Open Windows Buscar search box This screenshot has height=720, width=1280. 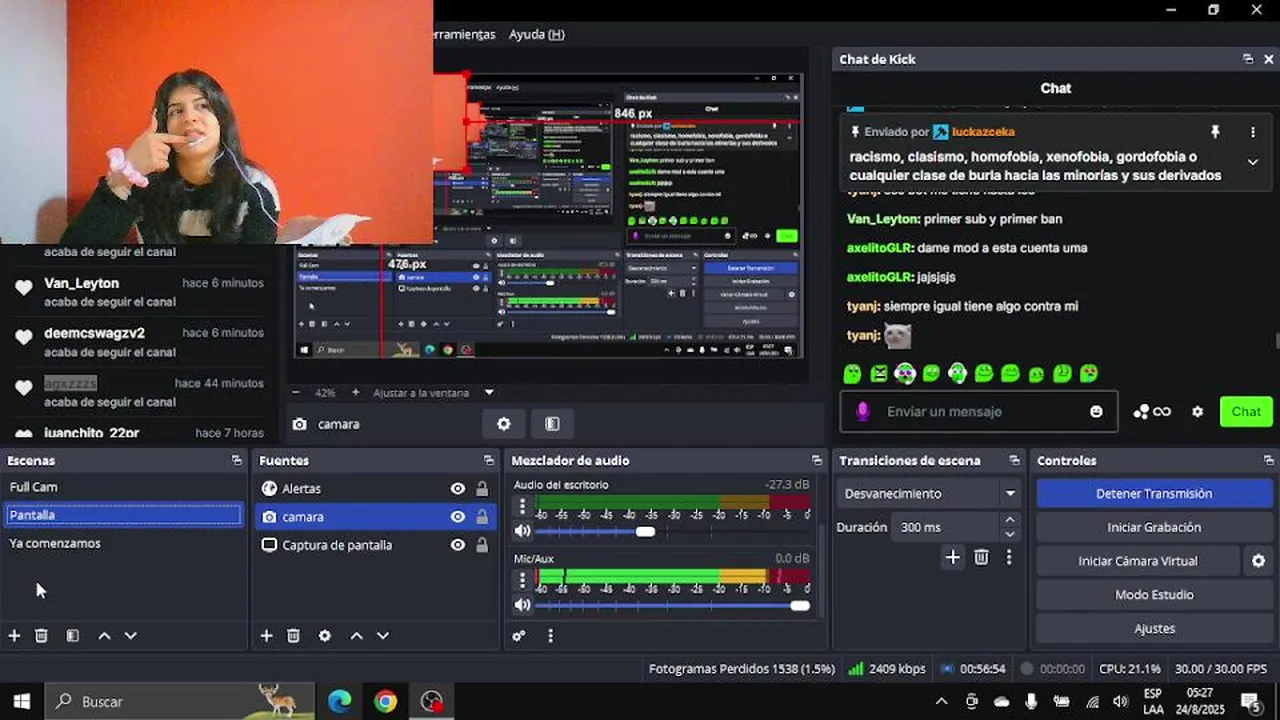pyautogui.click(x=180, y=702)
